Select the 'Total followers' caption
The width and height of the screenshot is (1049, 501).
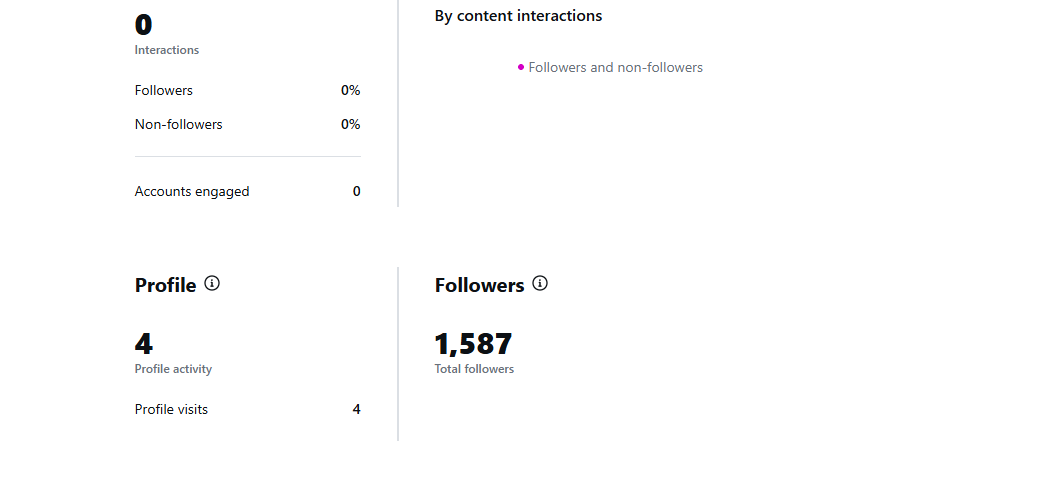click(x=474, y=369)
